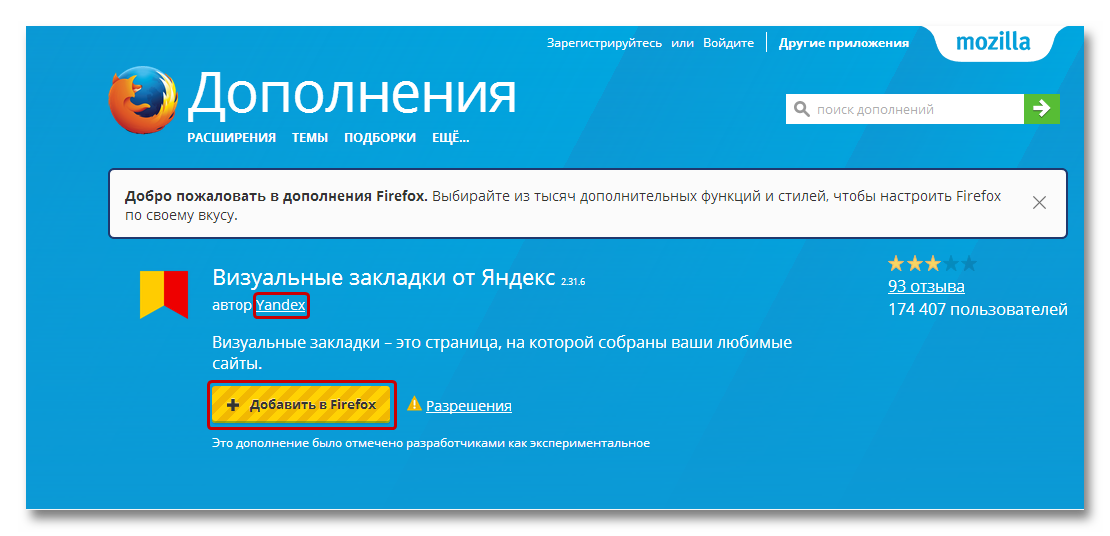This screenshot has width=1110, height=536.
Task: Open the Расширения menu item
Action: 231,137
